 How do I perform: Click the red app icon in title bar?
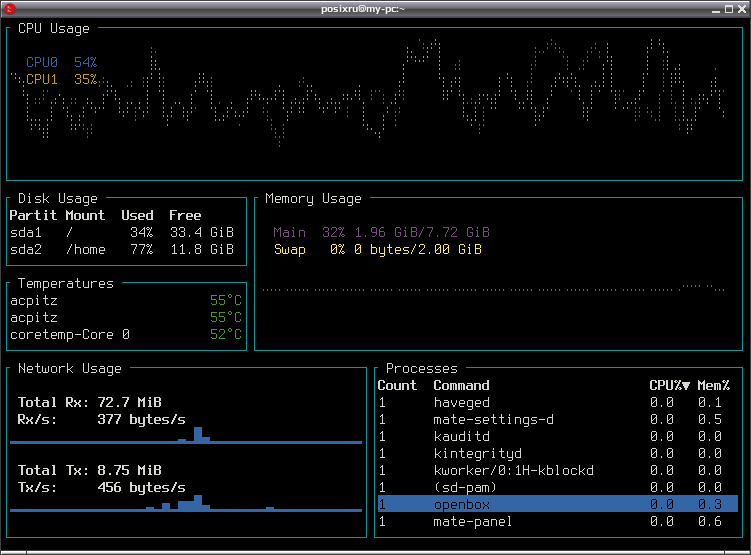click(10, 9)
